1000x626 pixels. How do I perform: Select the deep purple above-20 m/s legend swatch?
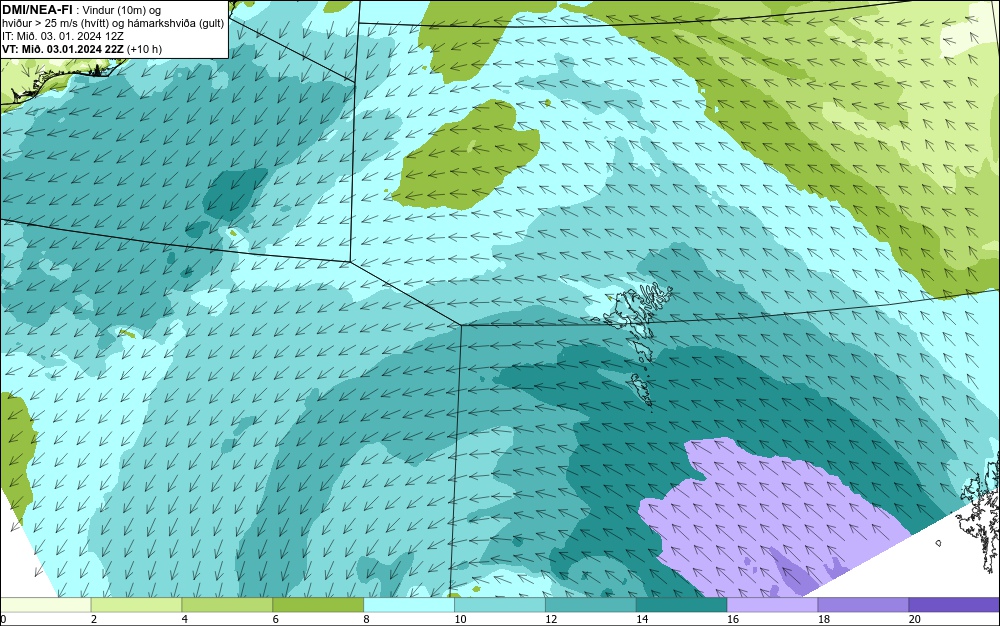tap(954, 604)
